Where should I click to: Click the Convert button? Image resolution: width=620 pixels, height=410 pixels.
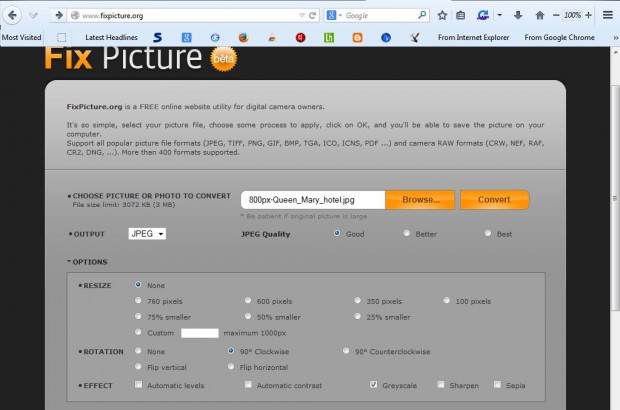(x=494, y=200)
